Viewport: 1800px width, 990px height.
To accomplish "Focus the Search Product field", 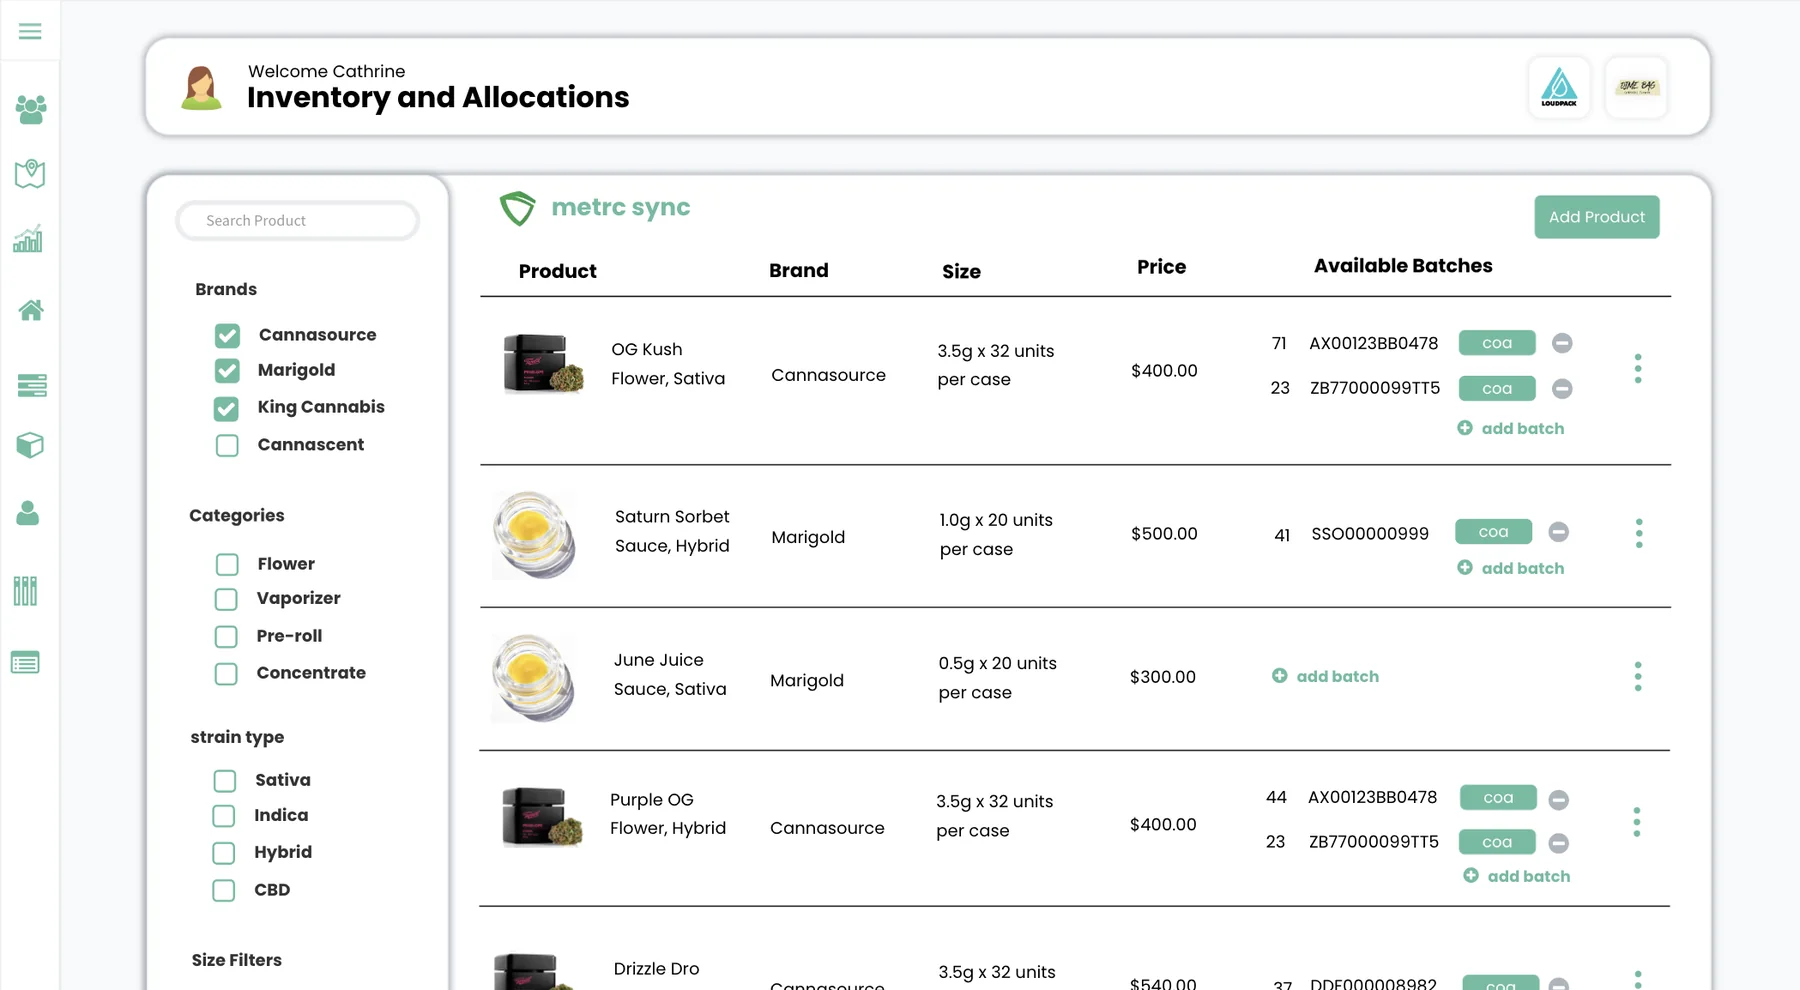I will [x=297, y=221].
